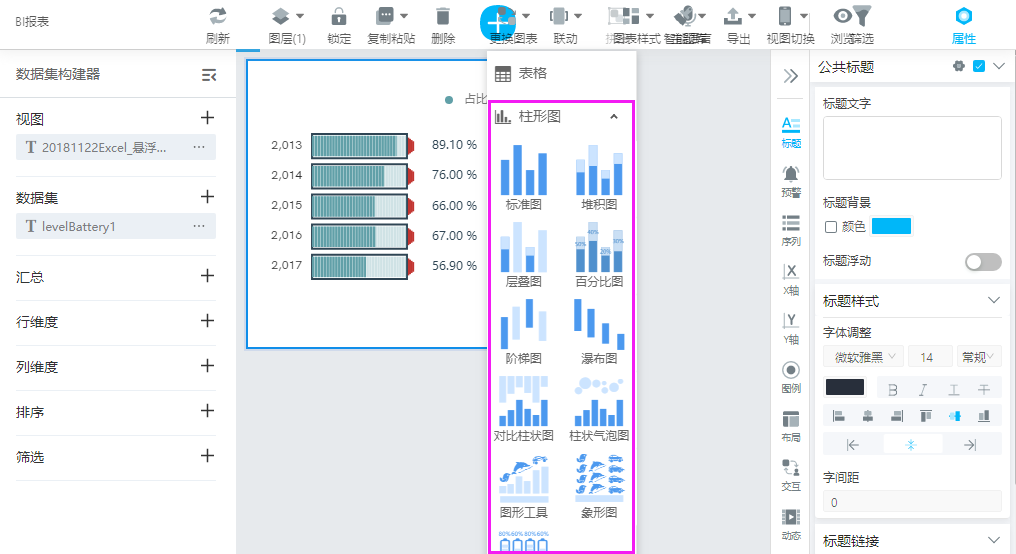Click the font size 14 field

click(930, 357)
